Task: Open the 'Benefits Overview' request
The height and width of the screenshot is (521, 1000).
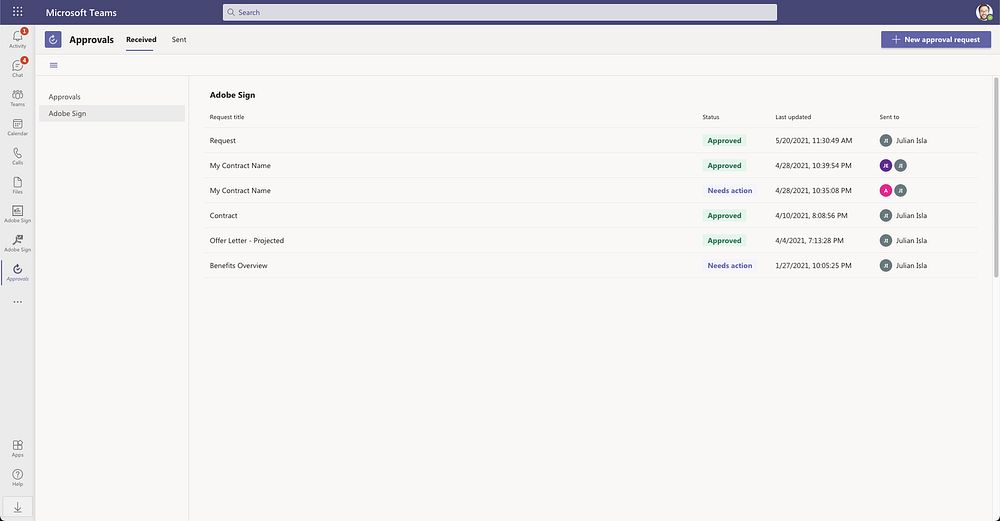Action: pyautogui.click(x=591, y=265)
